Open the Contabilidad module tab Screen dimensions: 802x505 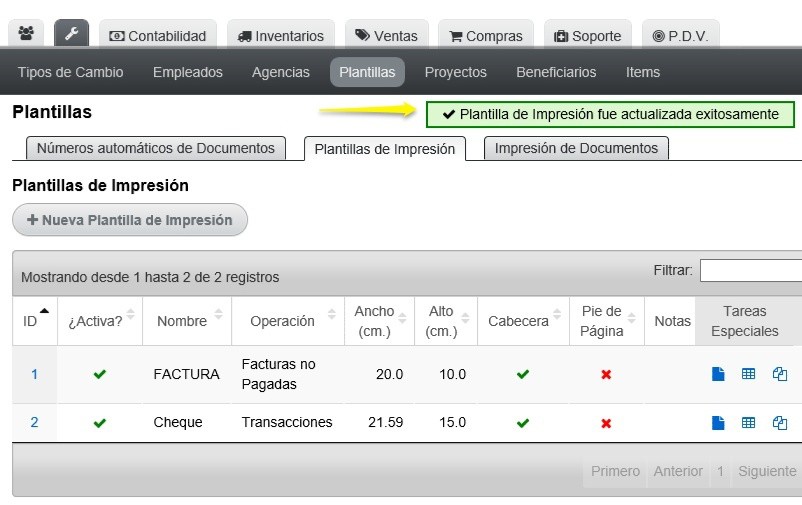158,36
